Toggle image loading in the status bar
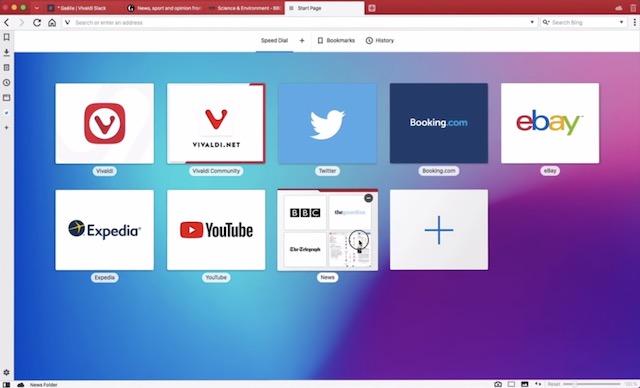 point(524,384)
